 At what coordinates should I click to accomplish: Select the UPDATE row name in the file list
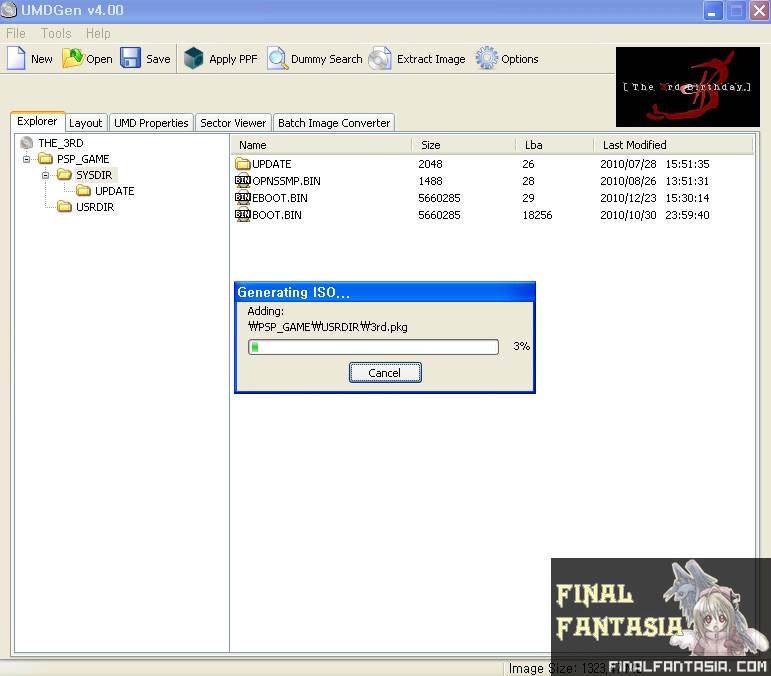[x=271, y=164]
